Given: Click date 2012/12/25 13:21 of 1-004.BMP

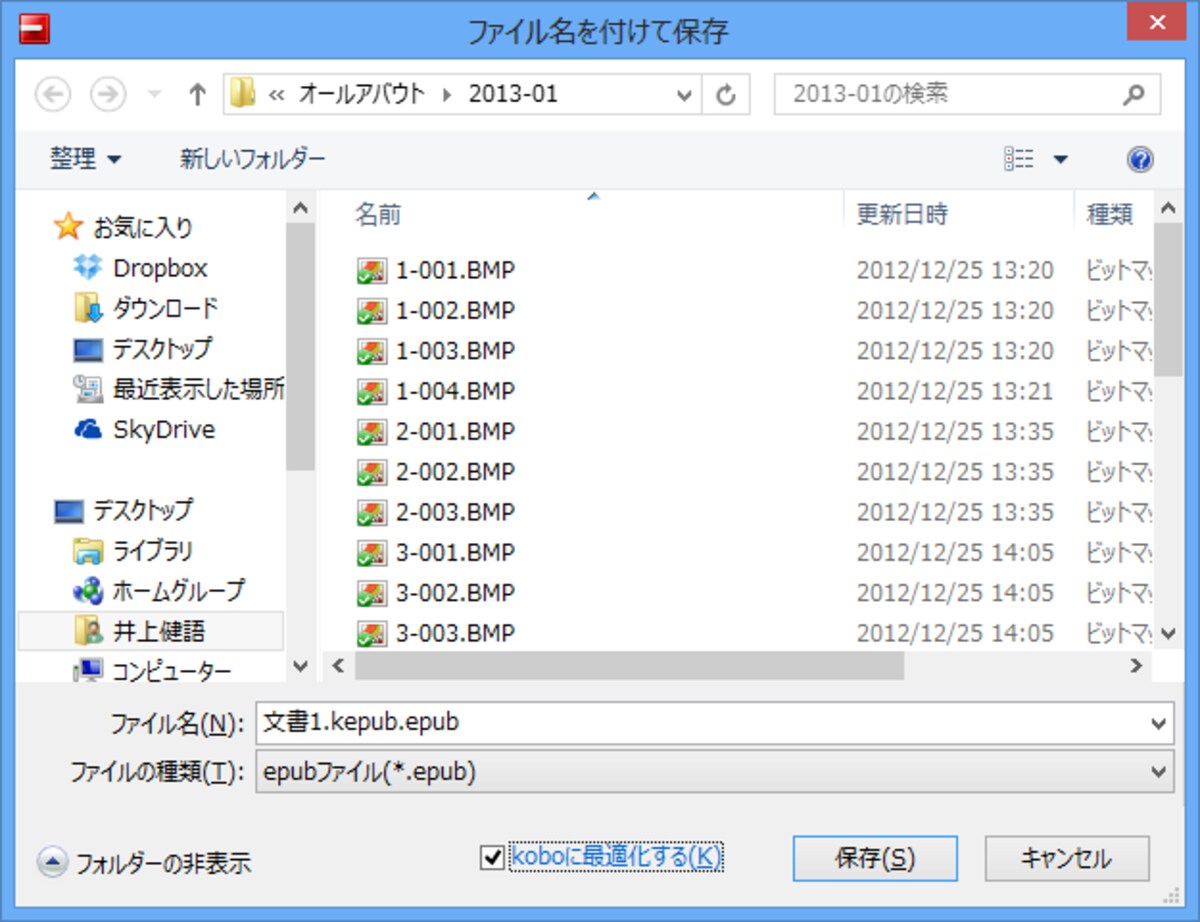Looking at the screenshot, I should pos(955,391).
